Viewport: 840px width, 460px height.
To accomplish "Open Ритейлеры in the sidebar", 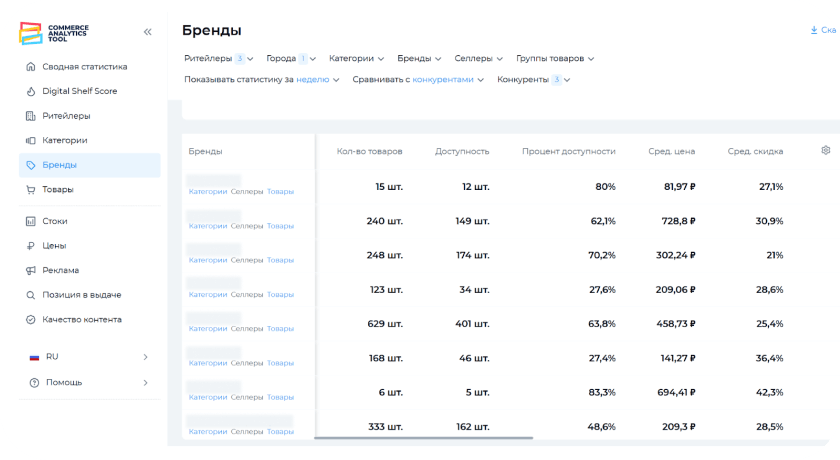I will (x=66, y=116).
